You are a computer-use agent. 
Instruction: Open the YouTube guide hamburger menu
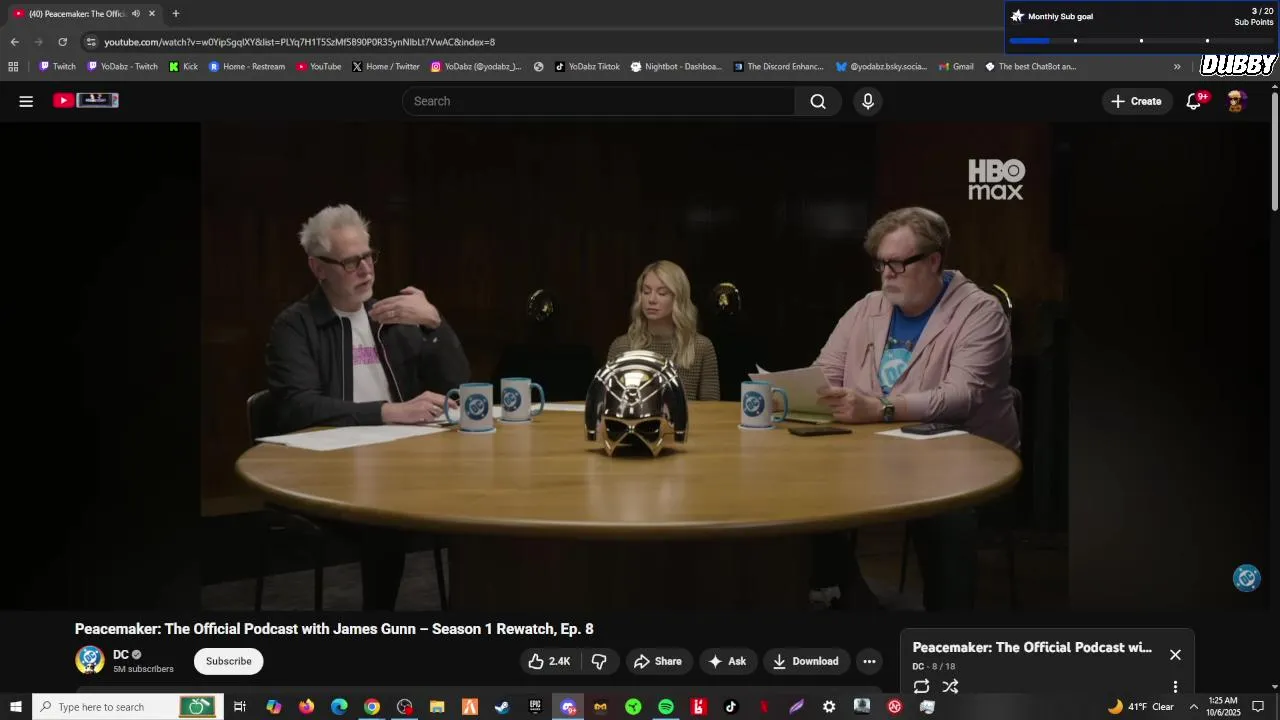(x=26, y=101)
